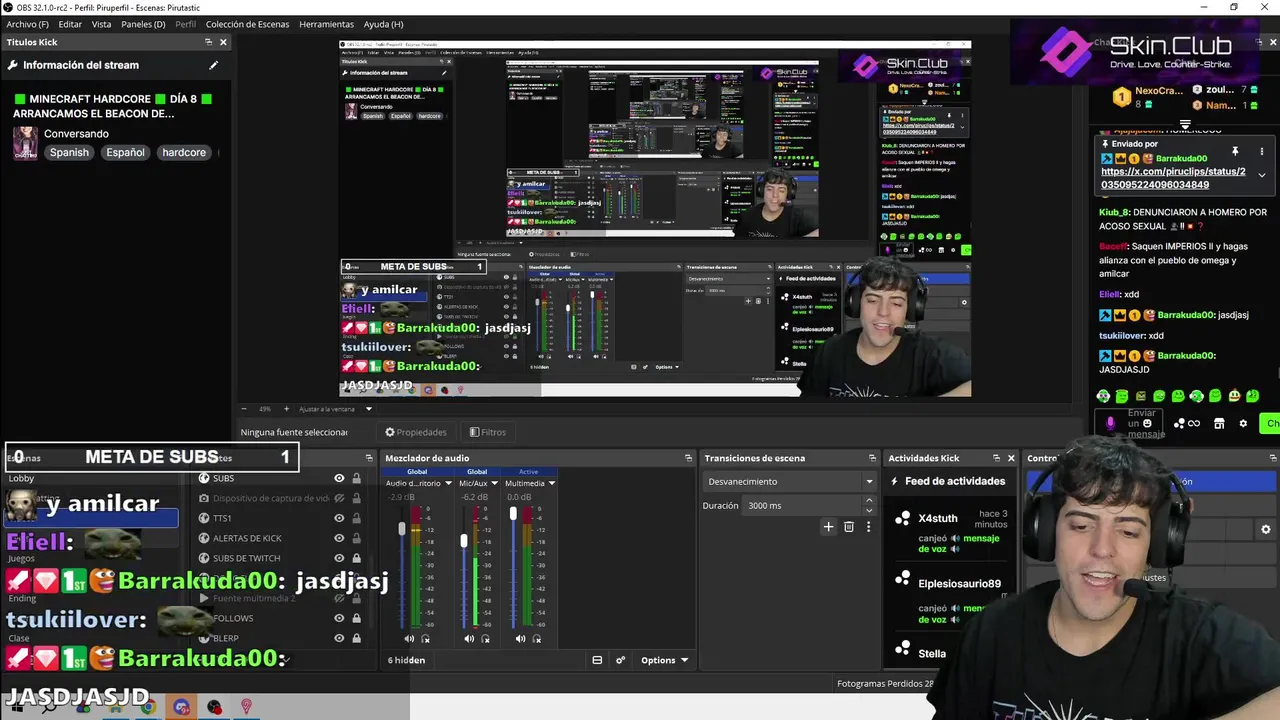Image resolution: width=1280 pixels, height=720 pixels.
Task: Expand the Mic/Aux channel dropdown
Action: tap(494, 483)
